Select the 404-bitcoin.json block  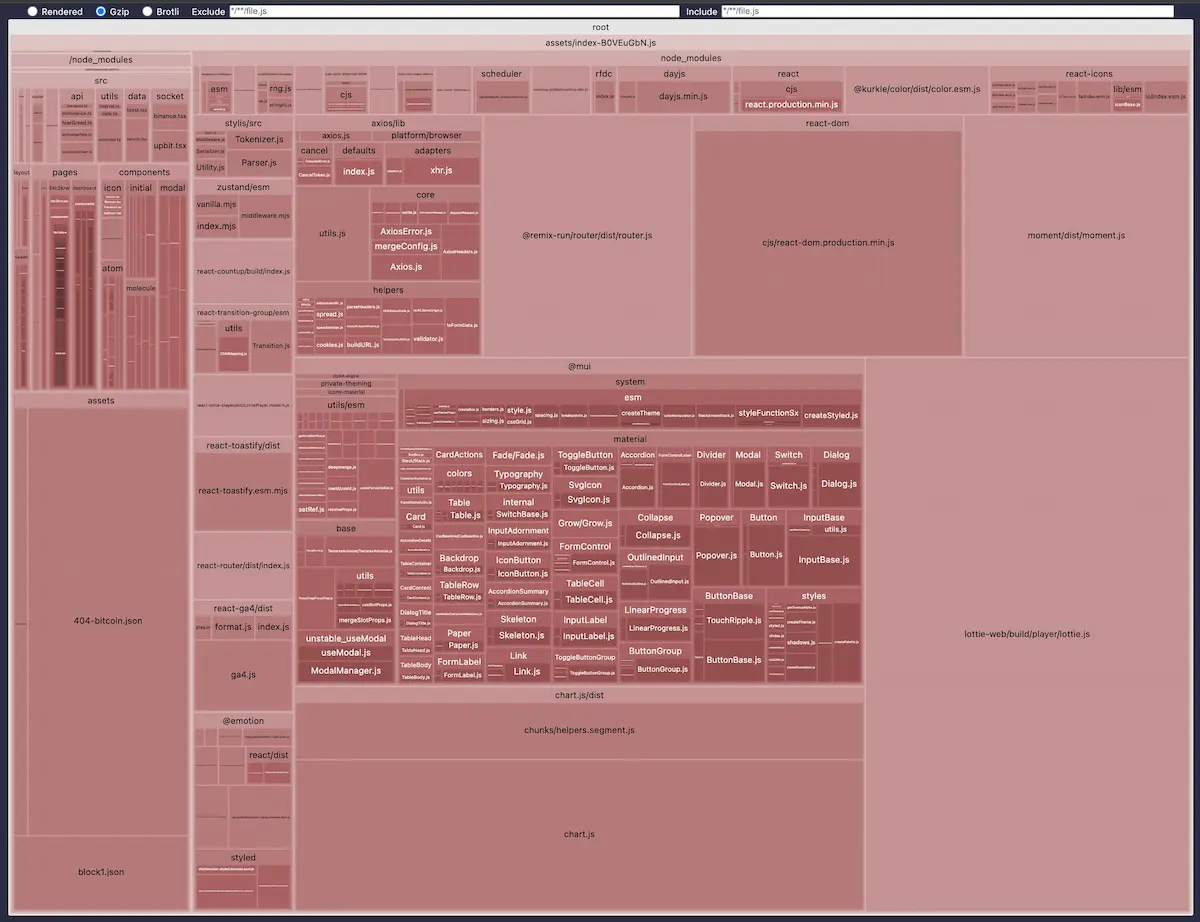(x=108, y=621)
